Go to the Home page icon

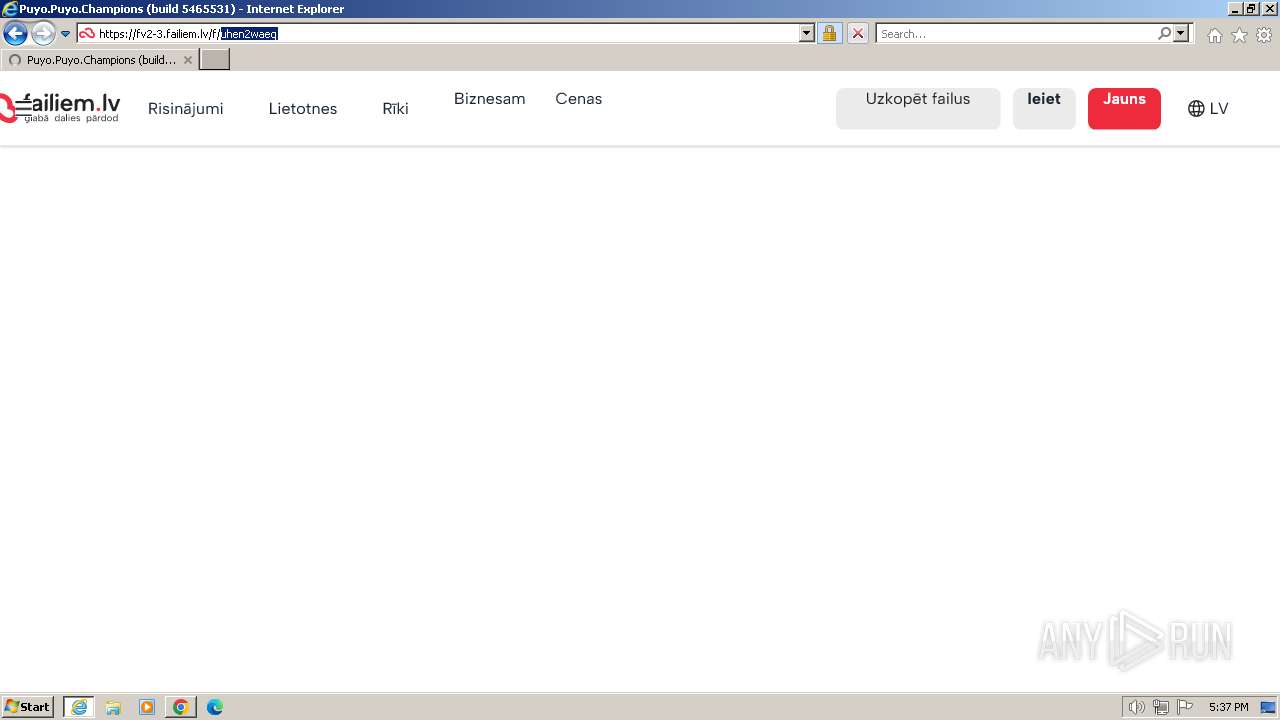[x=1214, y=35]
